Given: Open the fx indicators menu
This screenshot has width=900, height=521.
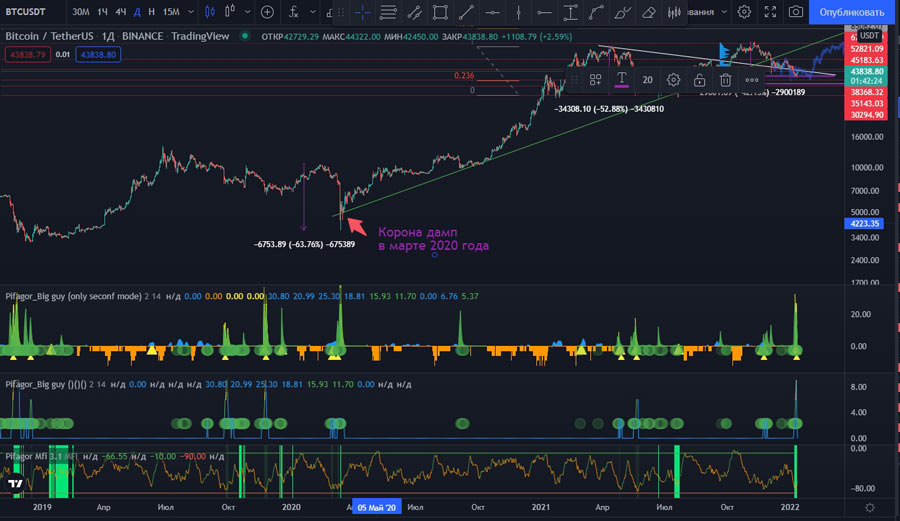Looking at the screenshot, I should [x=292, y=12].
